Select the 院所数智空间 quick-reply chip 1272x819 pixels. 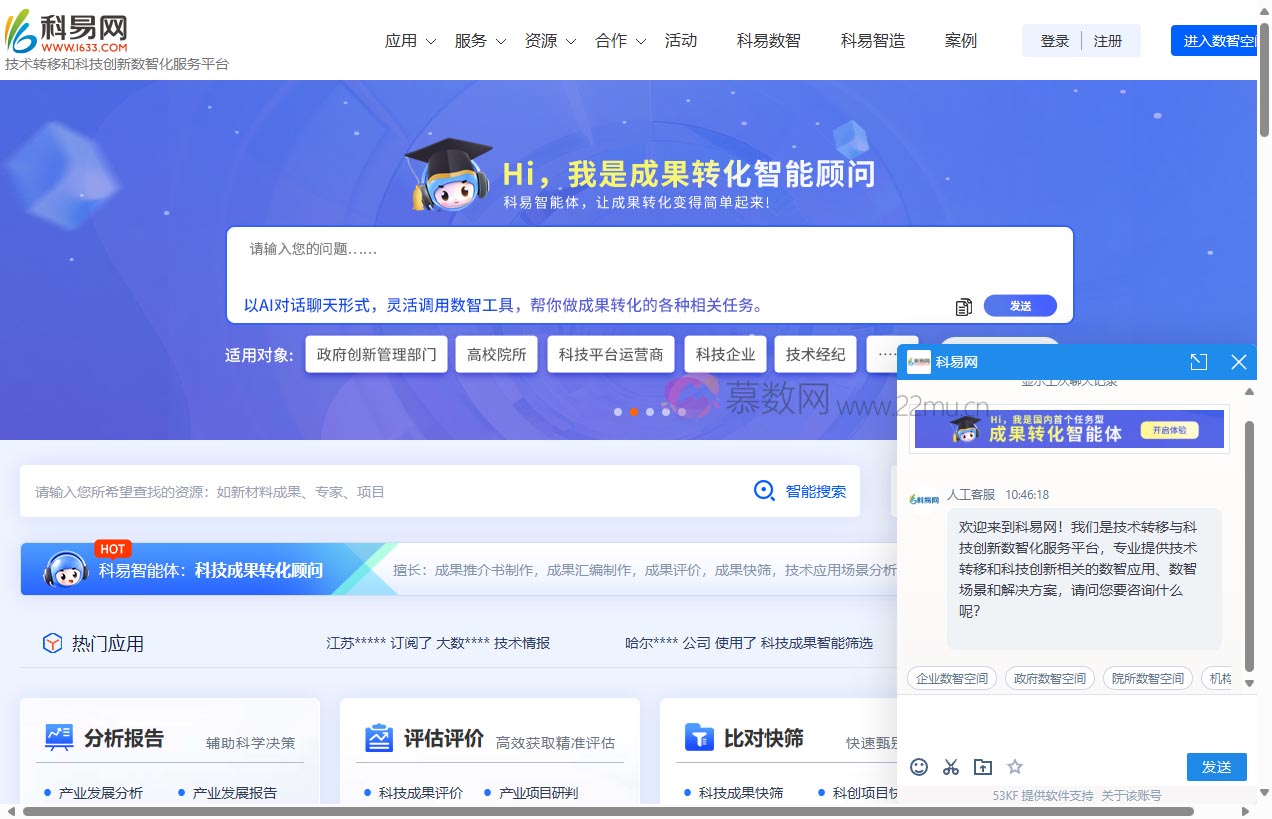pyautogui.click(x=1147, y=677)
